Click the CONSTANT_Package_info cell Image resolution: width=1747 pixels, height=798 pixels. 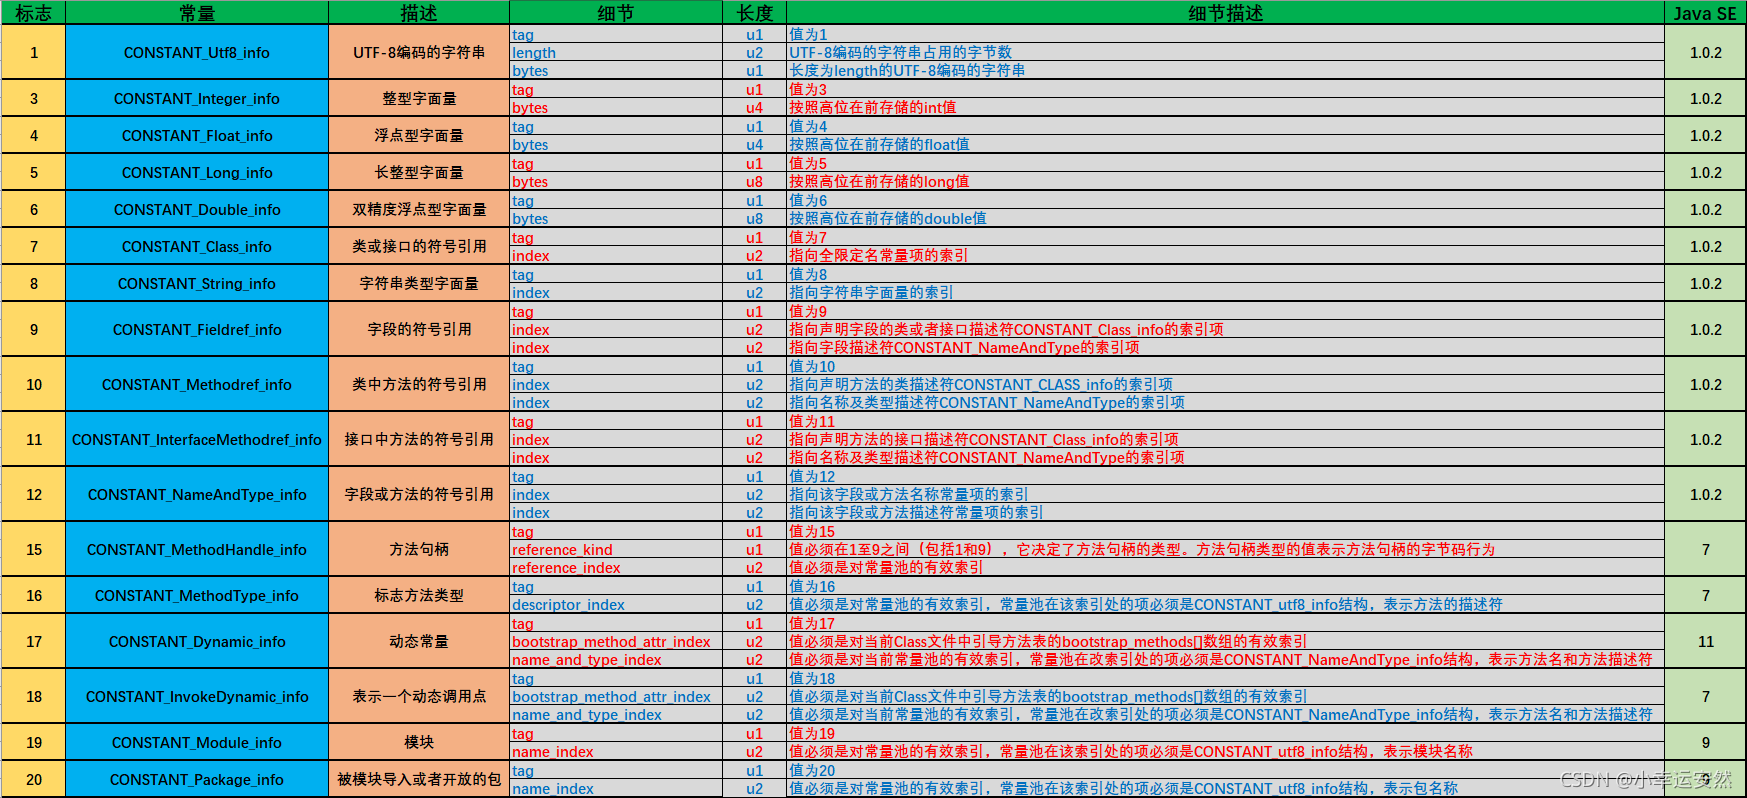click(x=197, y=779)
